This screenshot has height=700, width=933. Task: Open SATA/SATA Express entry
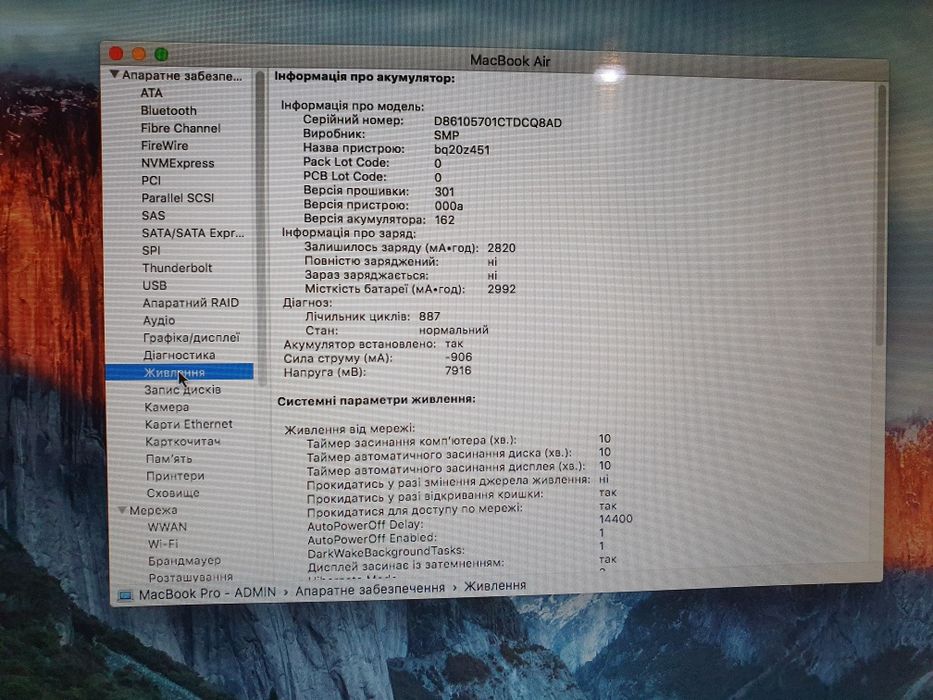click(x=193, y=233)
